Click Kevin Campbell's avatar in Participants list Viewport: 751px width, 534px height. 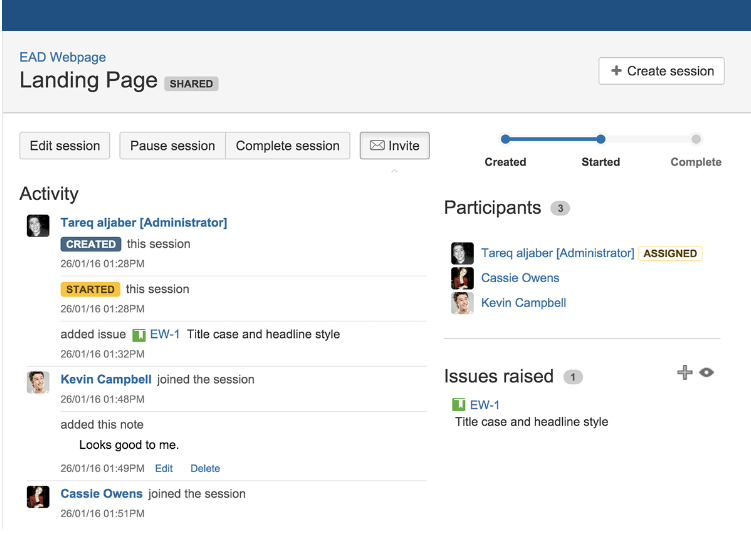[462, 303]
